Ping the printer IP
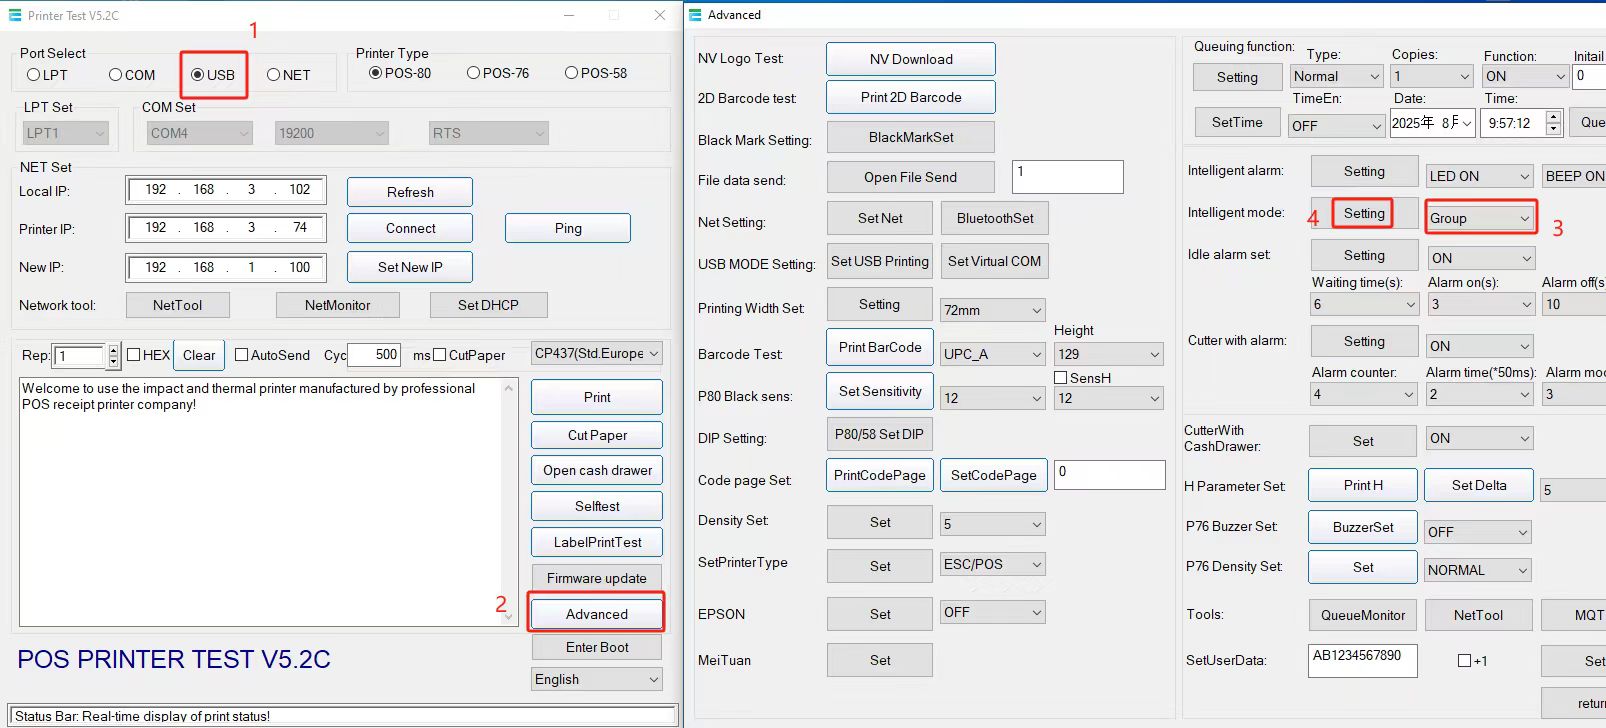 tap(568, 228)
